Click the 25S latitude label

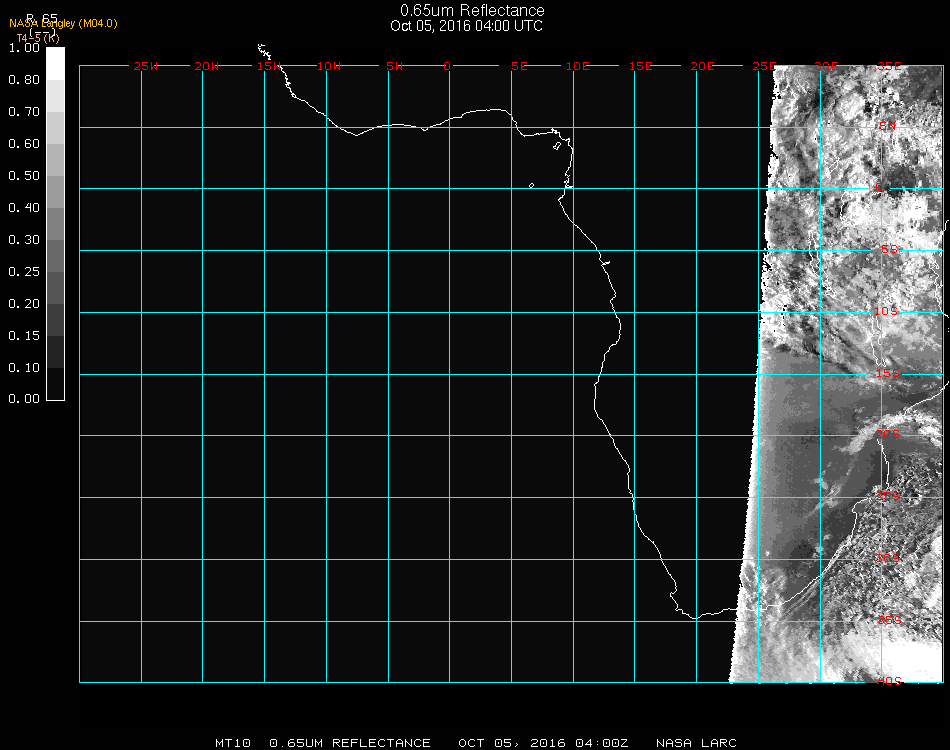[x=886, y=496]
